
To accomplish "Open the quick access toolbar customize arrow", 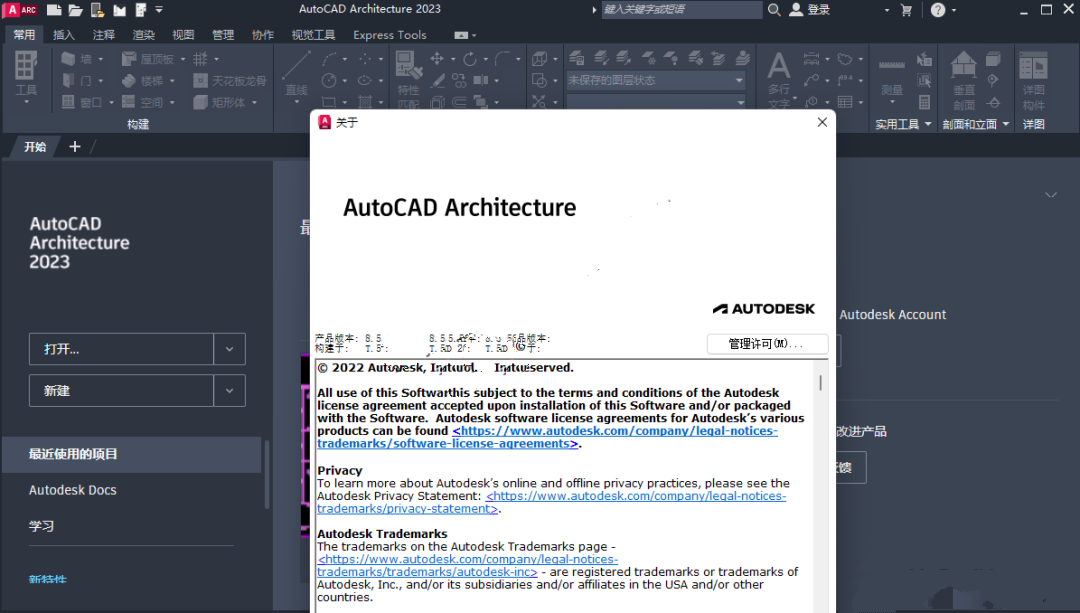I will coord(159,10).
